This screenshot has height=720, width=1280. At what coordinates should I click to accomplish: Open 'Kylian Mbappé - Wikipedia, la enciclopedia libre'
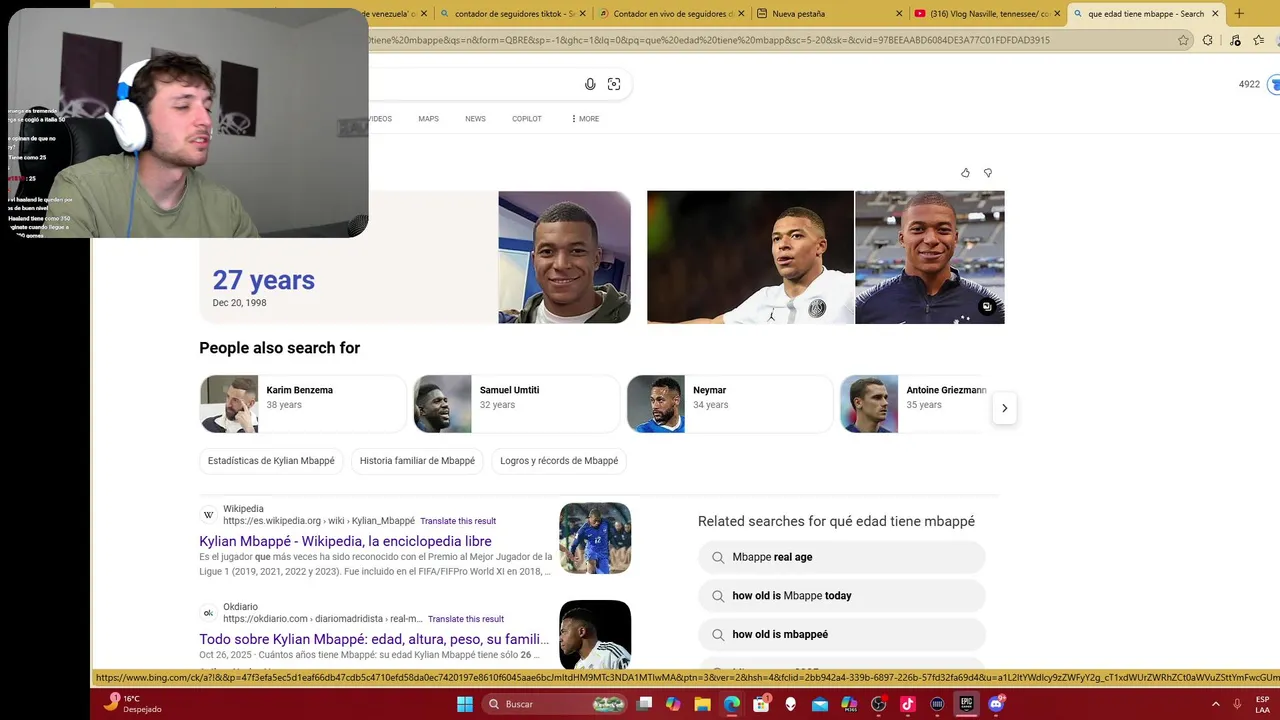[345, 541]
